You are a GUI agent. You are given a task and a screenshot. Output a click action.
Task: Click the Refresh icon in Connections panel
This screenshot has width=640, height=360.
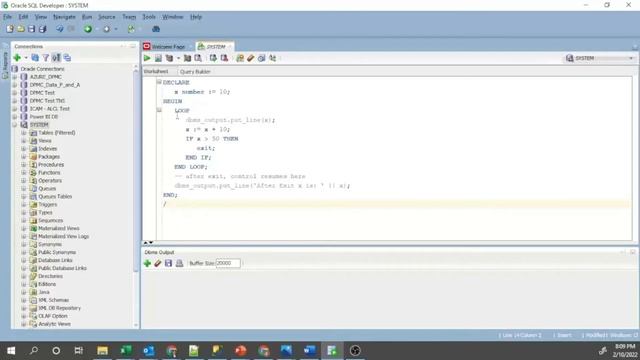coord(35,58)
